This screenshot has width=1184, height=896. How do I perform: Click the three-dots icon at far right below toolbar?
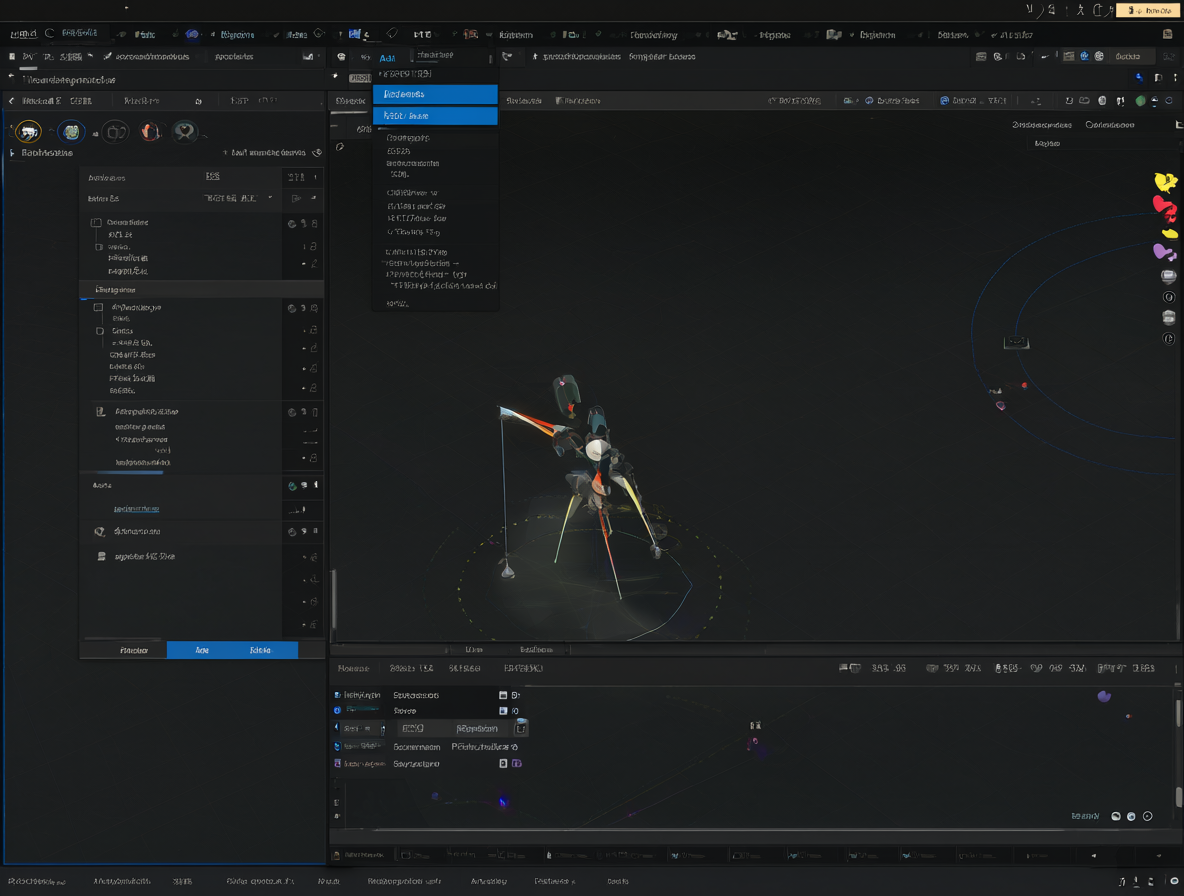[1174, 78]
